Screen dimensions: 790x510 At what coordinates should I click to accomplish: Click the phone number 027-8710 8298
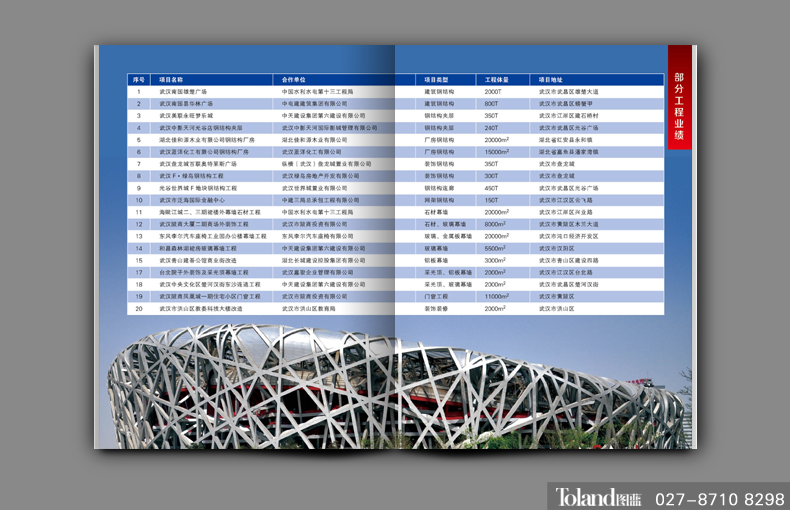coord(719,497)
